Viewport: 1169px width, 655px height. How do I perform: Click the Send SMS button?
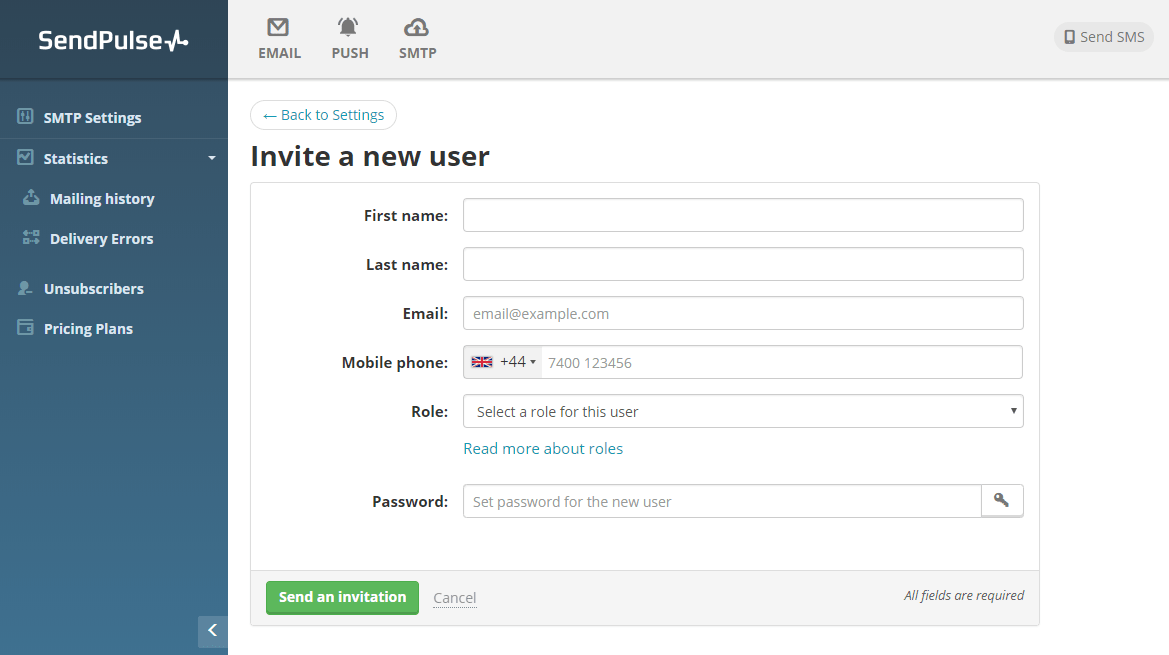(x=1104, y=37)
